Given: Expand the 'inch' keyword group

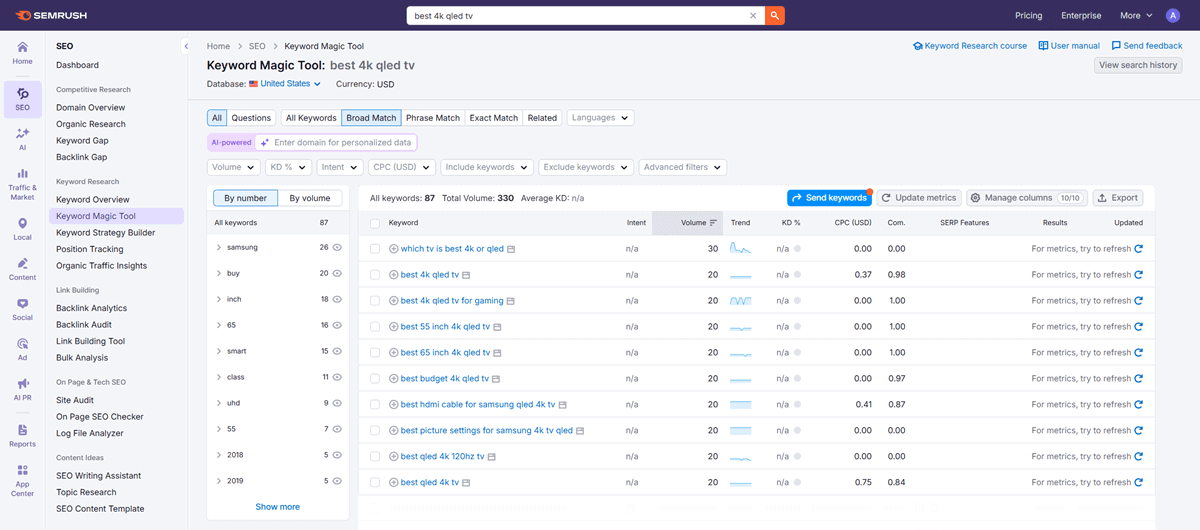Looking at the screenshot, I should (x=219, y=299).
